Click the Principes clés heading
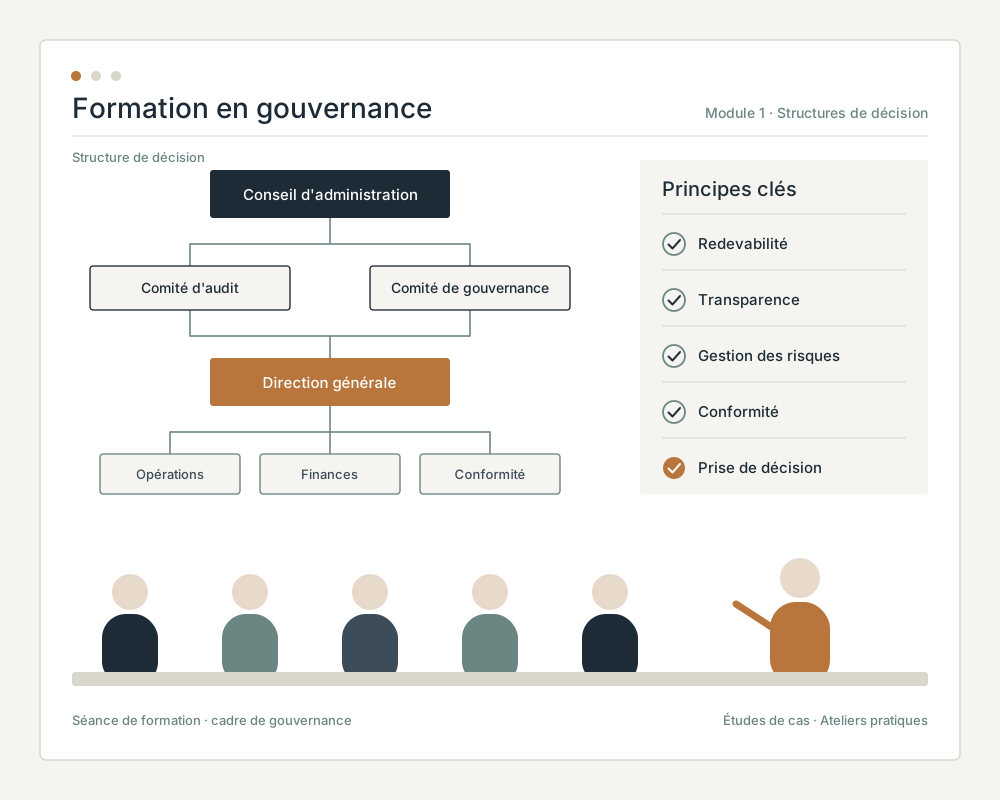 [729, 189]
